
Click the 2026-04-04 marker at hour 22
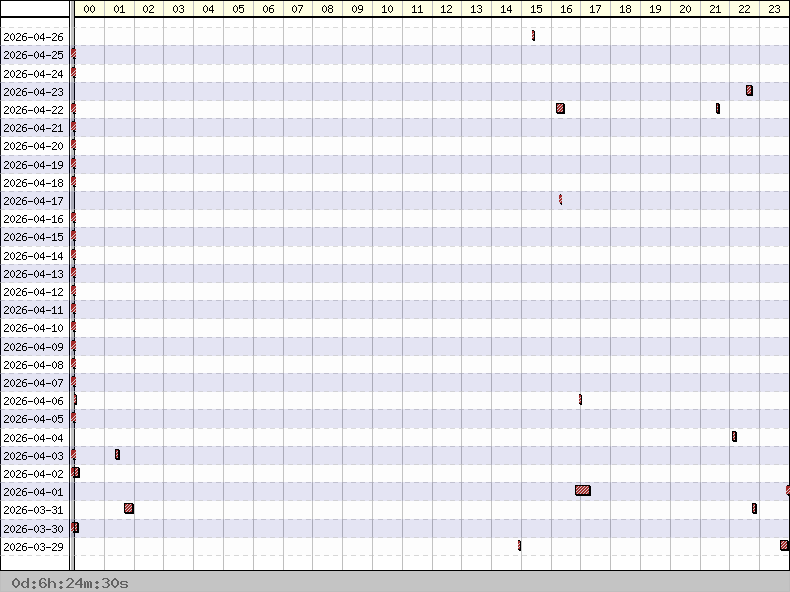734,436
